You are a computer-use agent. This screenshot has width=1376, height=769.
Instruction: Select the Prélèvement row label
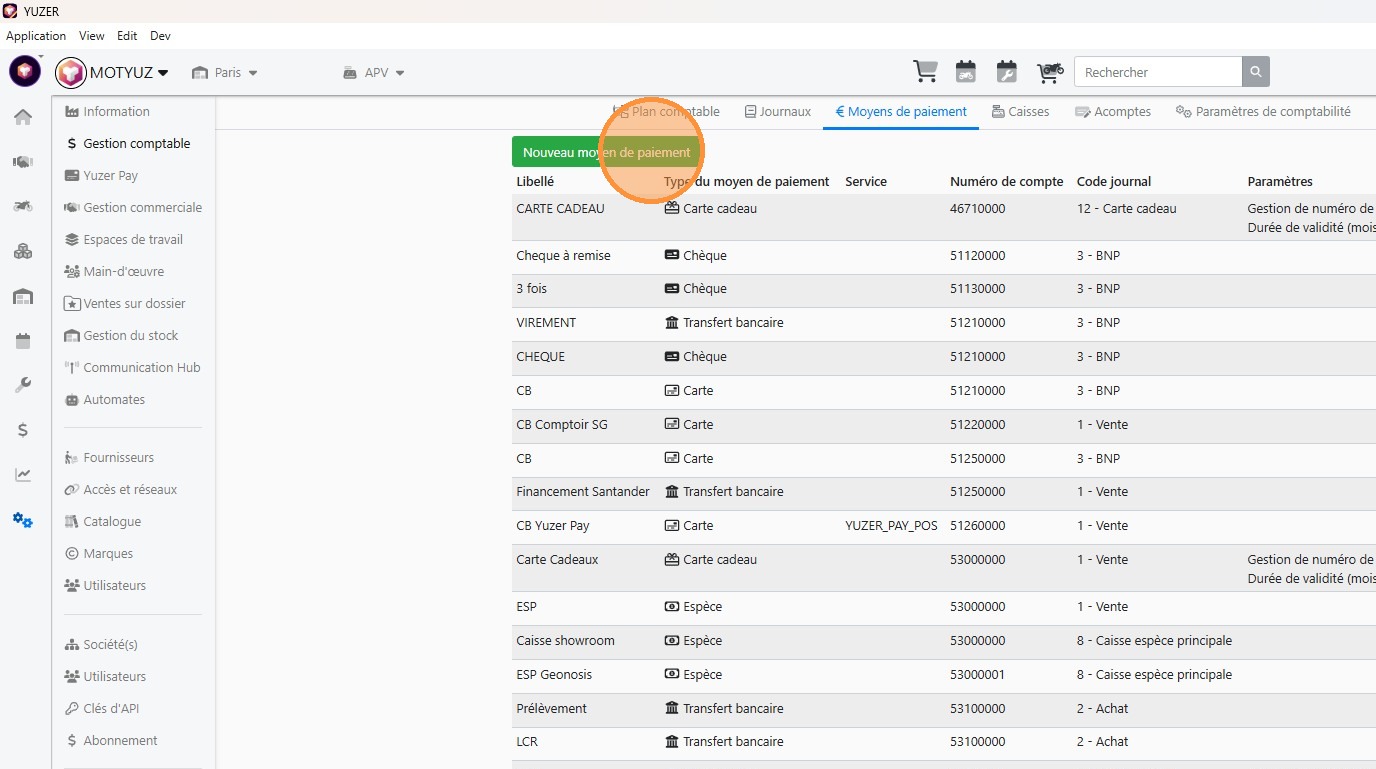(551, 709)
